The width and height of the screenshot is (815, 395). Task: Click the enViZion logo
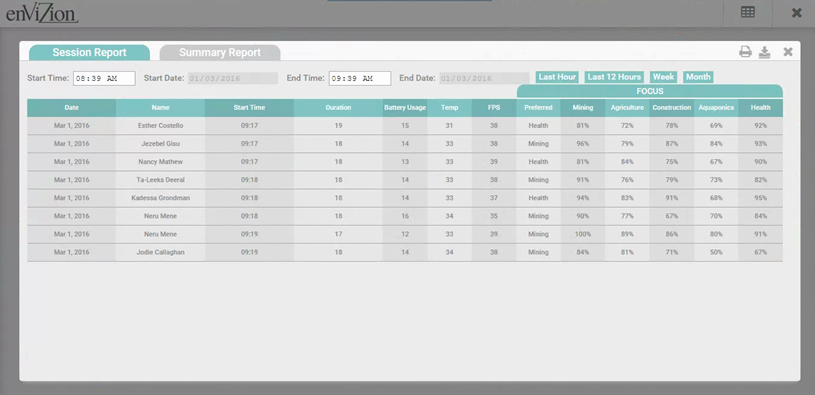pos(42,14)
